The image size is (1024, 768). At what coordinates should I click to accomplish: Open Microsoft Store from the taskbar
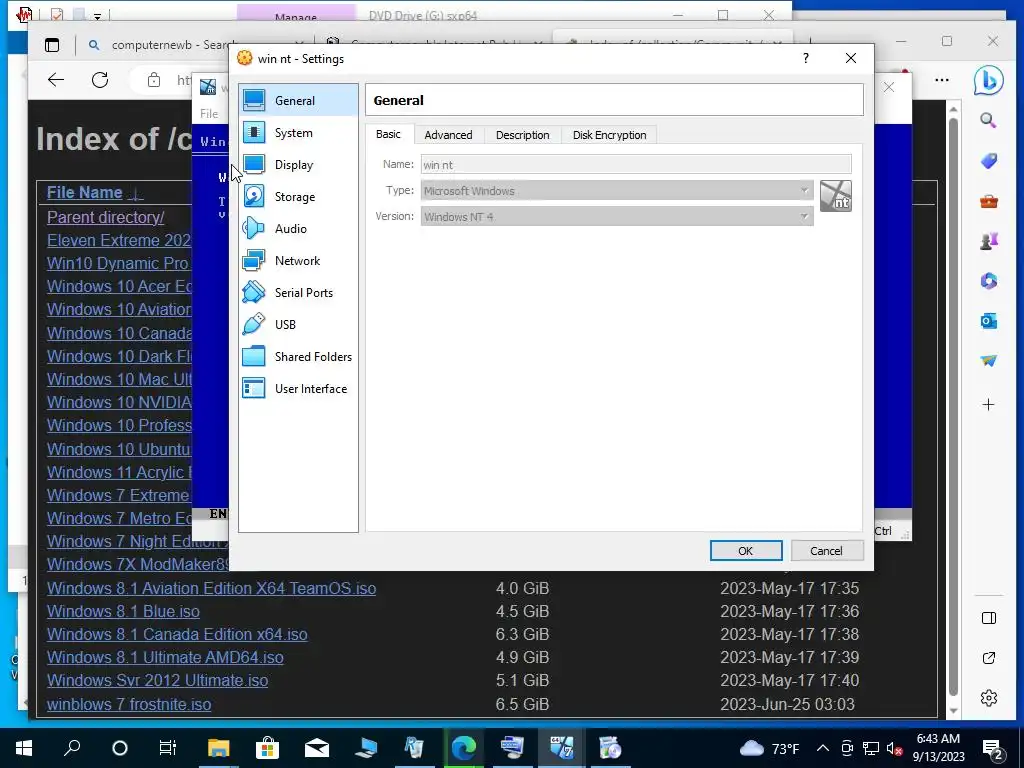coord(267,748)
